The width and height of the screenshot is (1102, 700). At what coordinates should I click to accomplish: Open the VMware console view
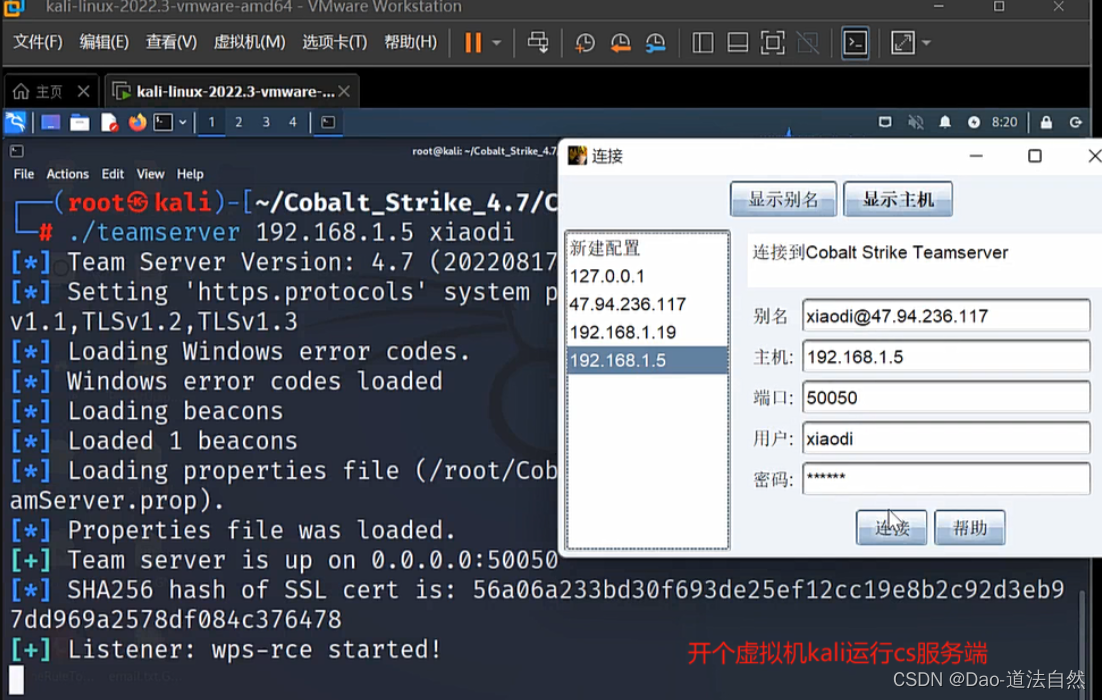(855, 43)
